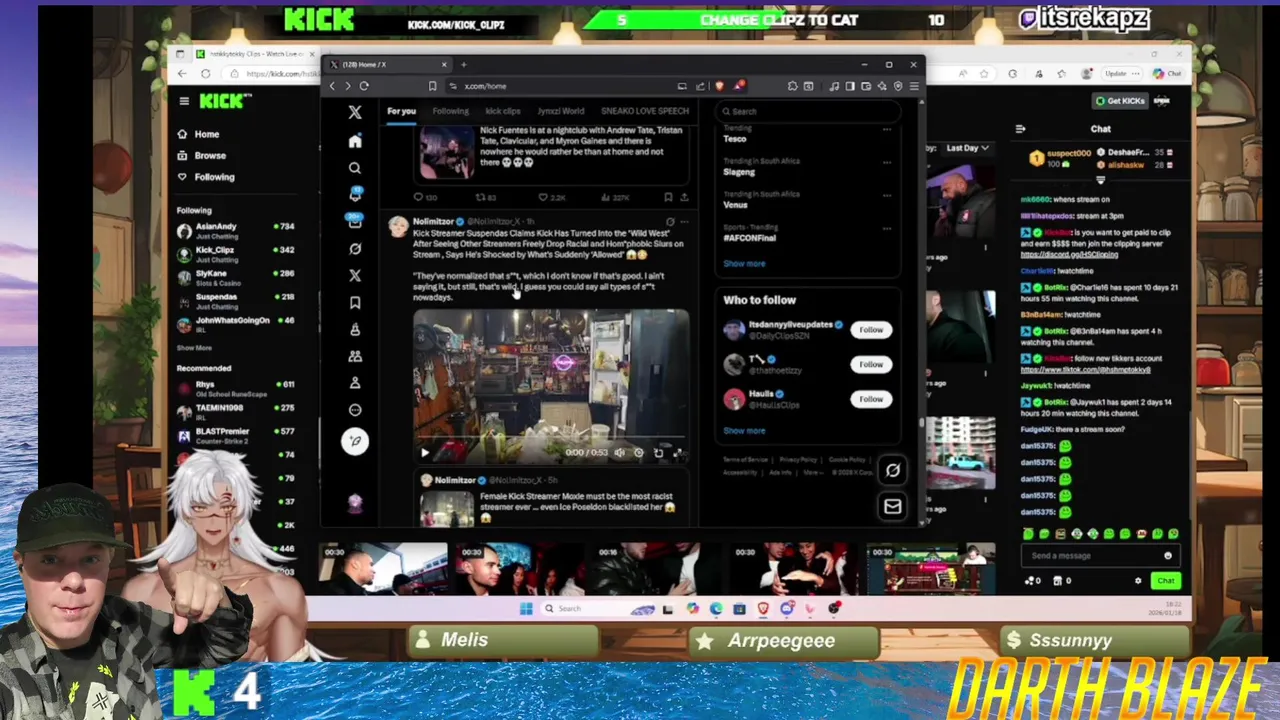Click Get KICKs button
1280x720 pixels.
pyautogui.click(x=1120, y=101)
